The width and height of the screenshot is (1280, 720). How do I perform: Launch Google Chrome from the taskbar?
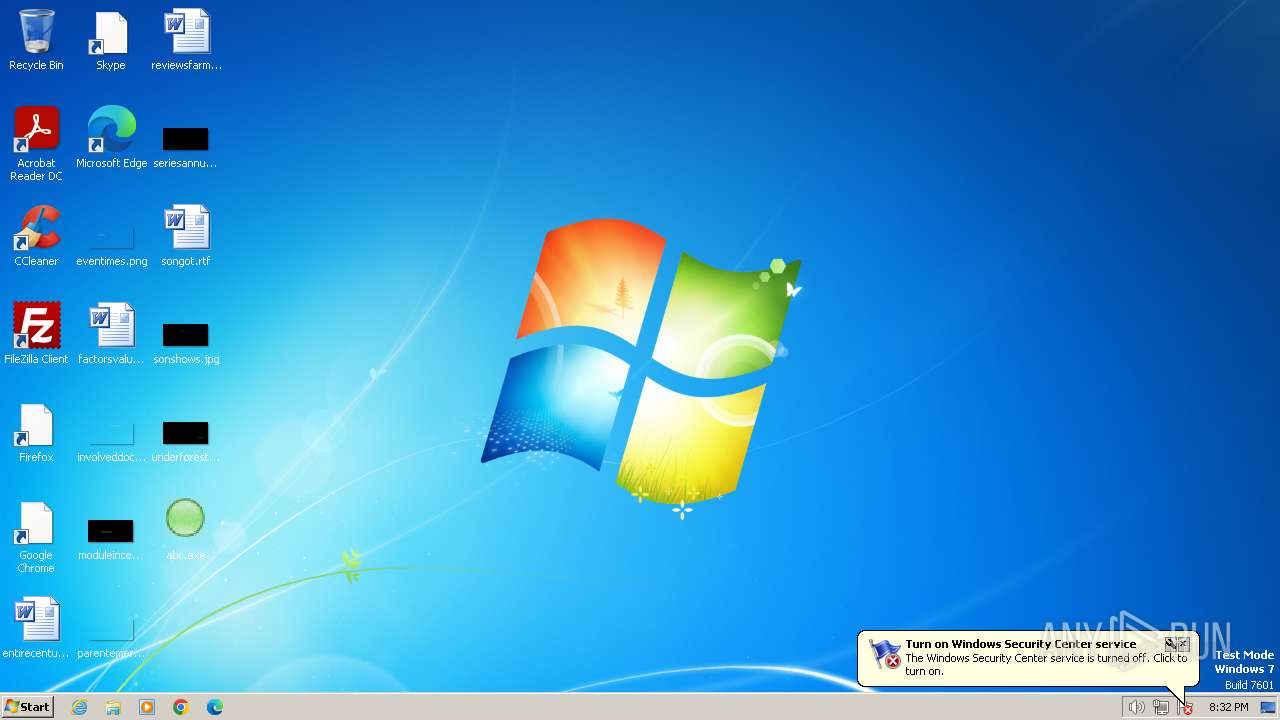point(181,707)
